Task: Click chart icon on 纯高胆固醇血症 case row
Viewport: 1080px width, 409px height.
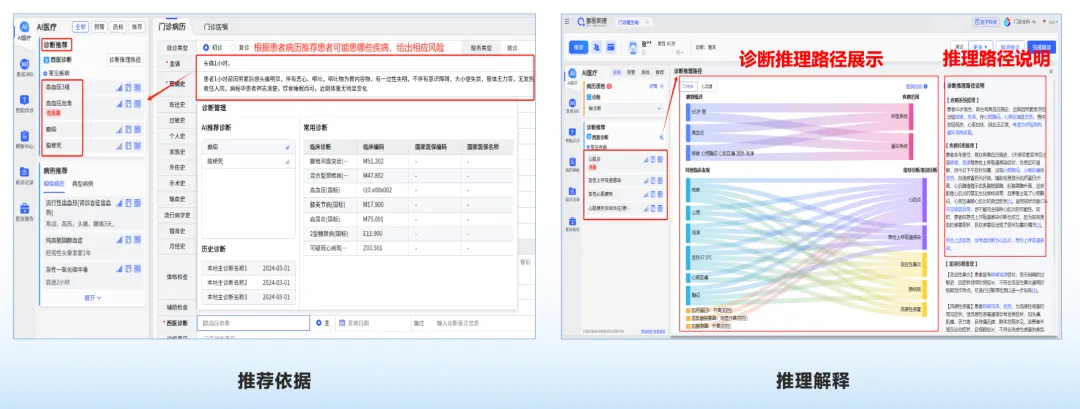Action: 119,238
